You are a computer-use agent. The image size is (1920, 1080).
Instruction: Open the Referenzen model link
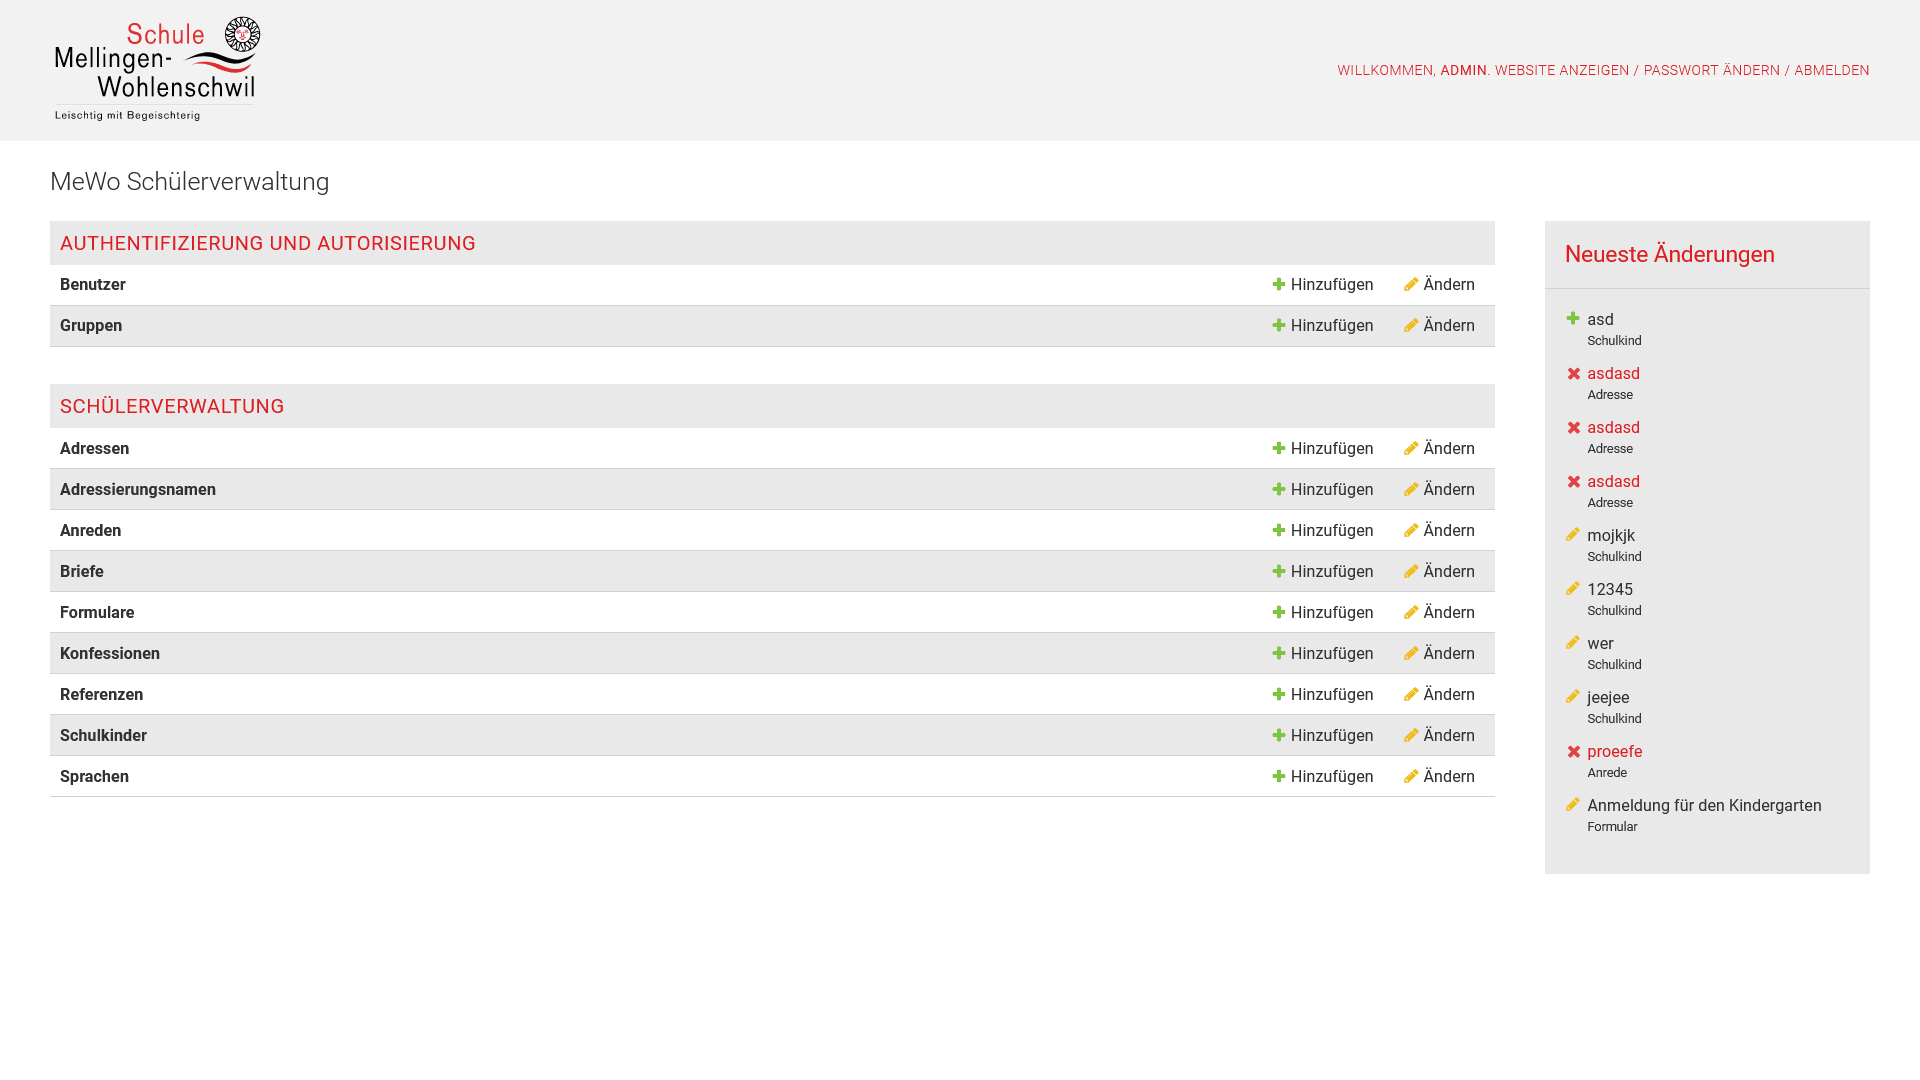point(101,695)
